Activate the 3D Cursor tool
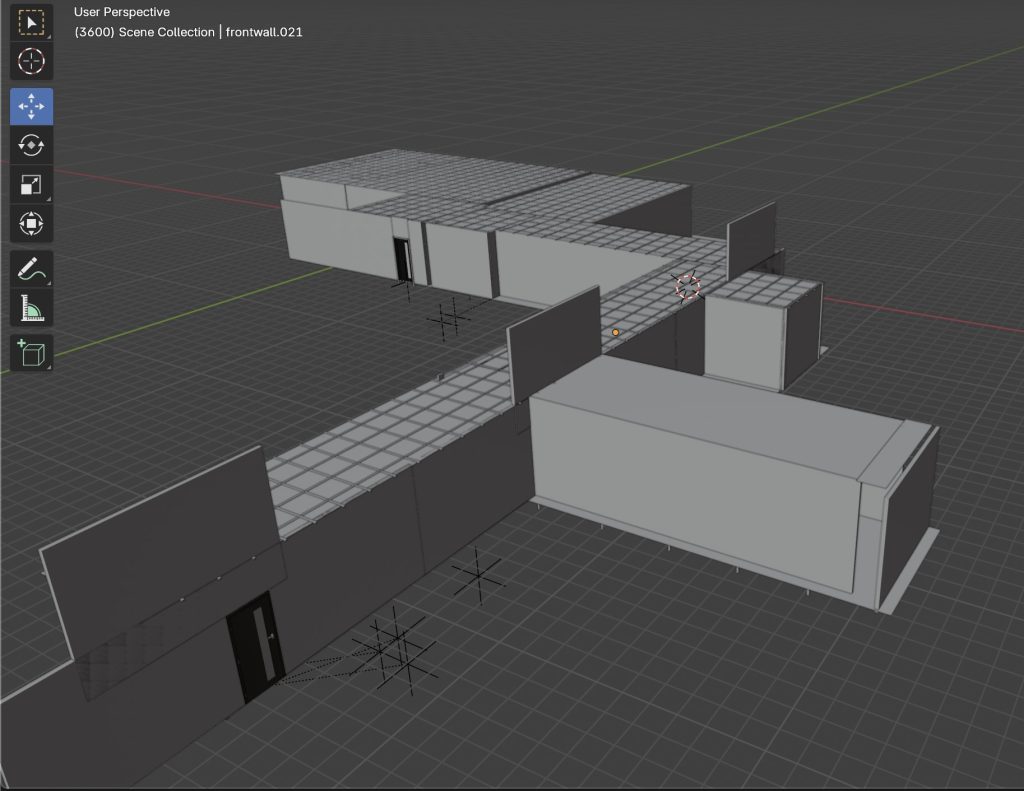The height and width of the screenshot is (791, 1024). pos(31,61)
